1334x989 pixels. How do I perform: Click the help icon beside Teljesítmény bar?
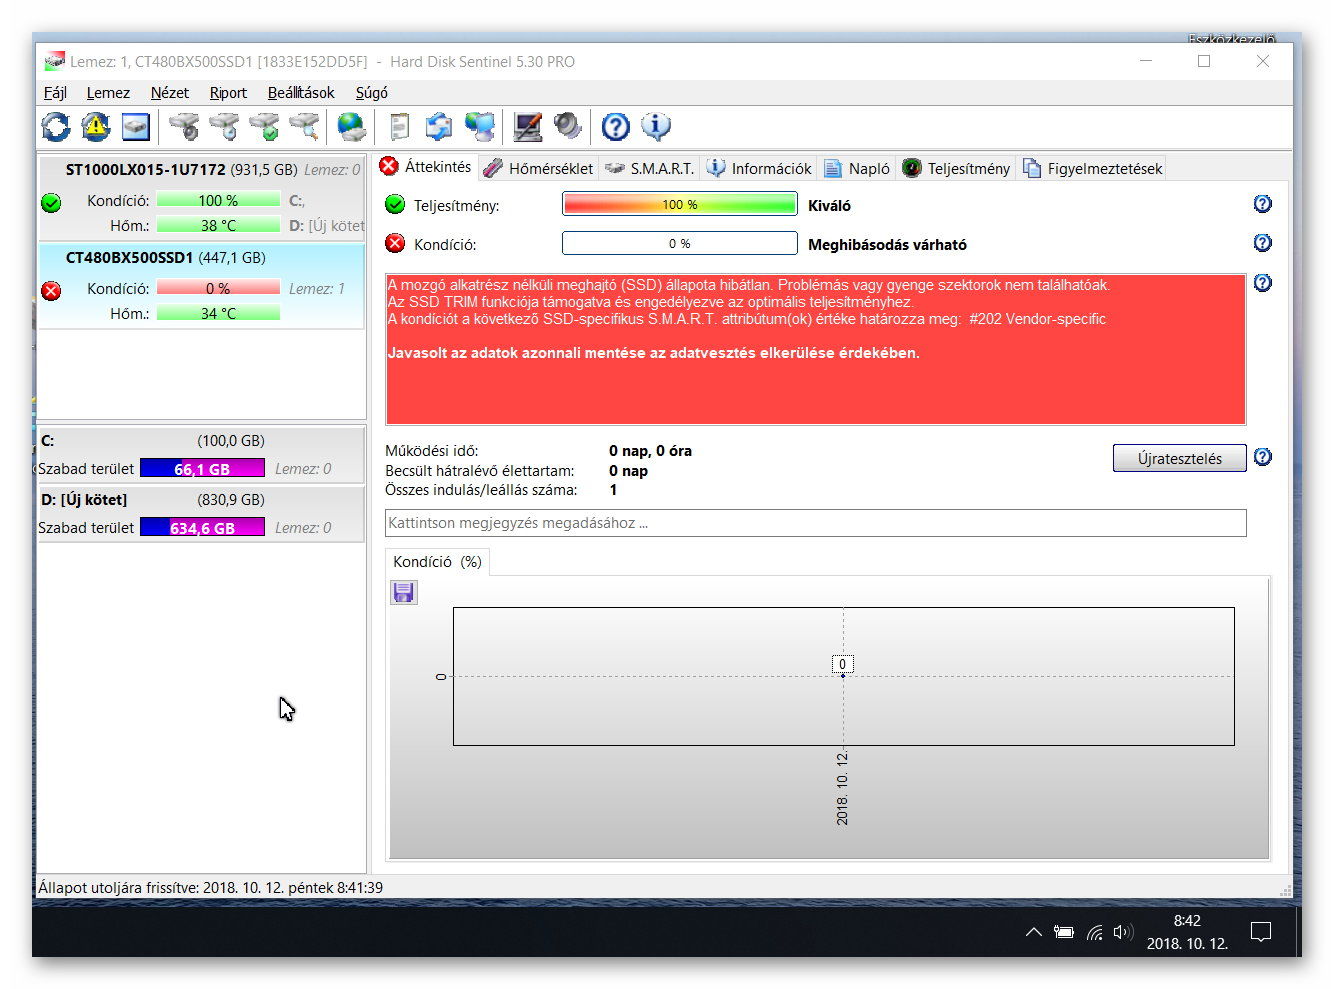coord(1262,204)
